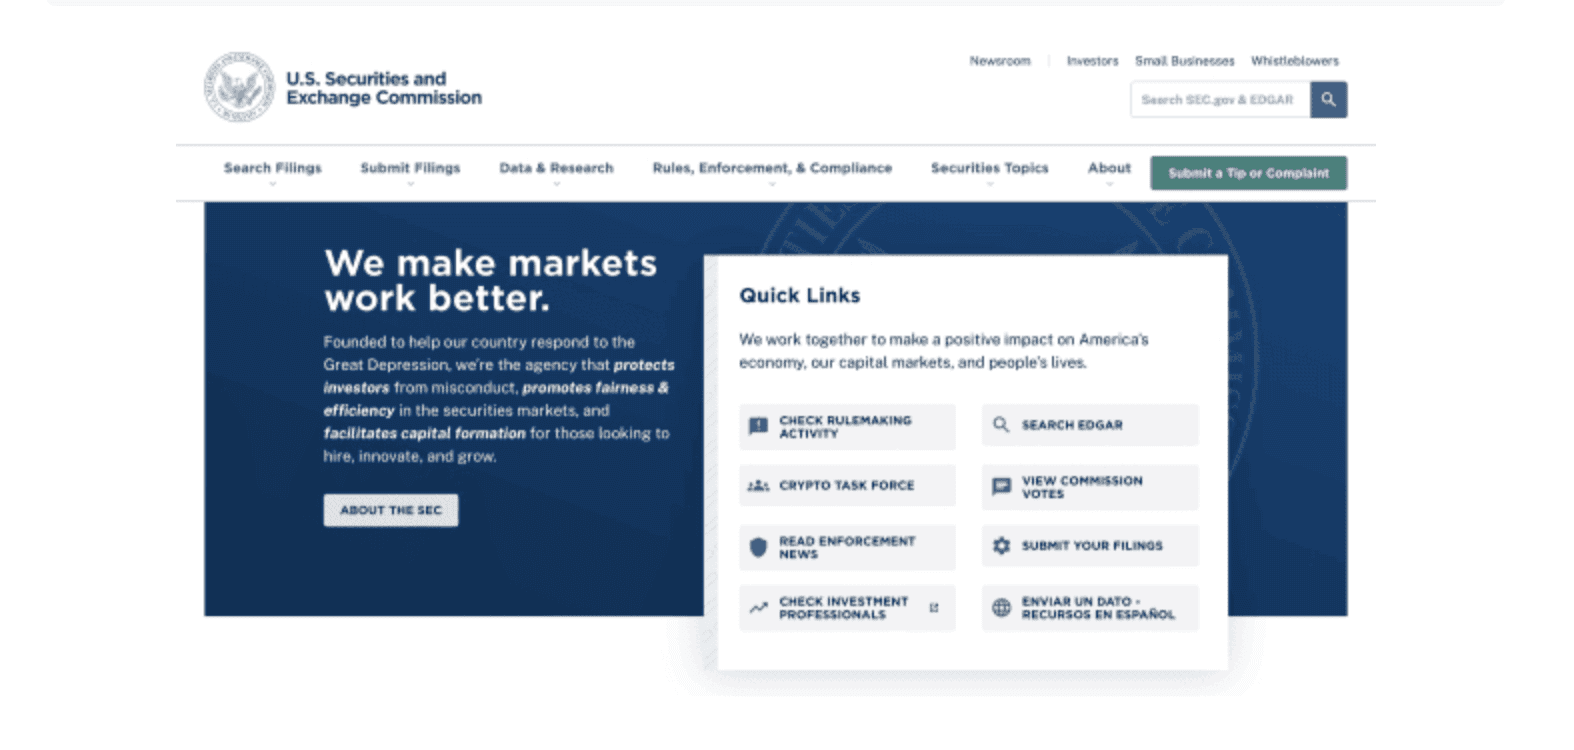Image resolution: width=1574 pixels, height=750 pixels.
Task: Expand the Securities Topics menu chevron
Action: (x=990, y=184)
